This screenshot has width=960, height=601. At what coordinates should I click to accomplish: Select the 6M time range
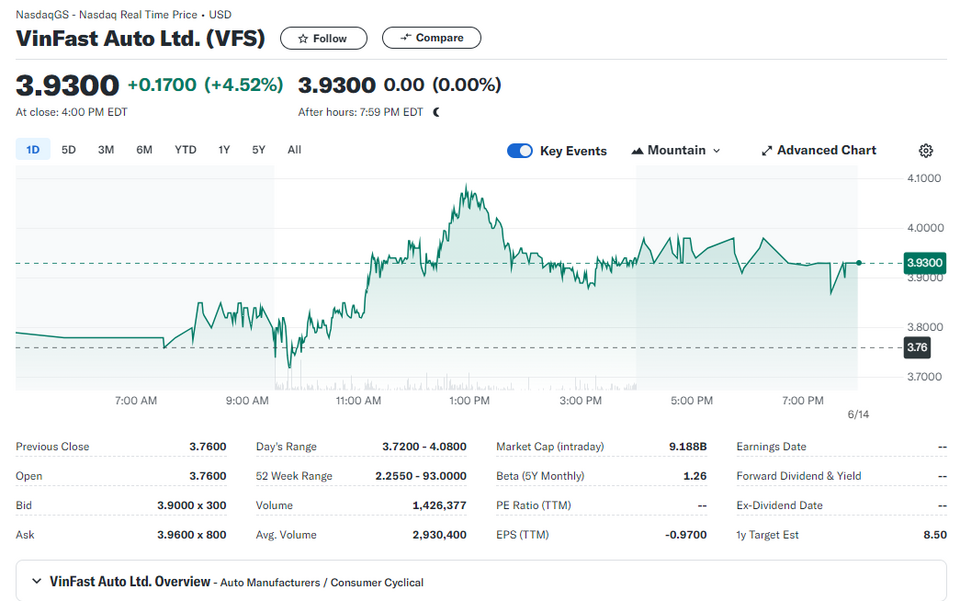pos(144,150)
